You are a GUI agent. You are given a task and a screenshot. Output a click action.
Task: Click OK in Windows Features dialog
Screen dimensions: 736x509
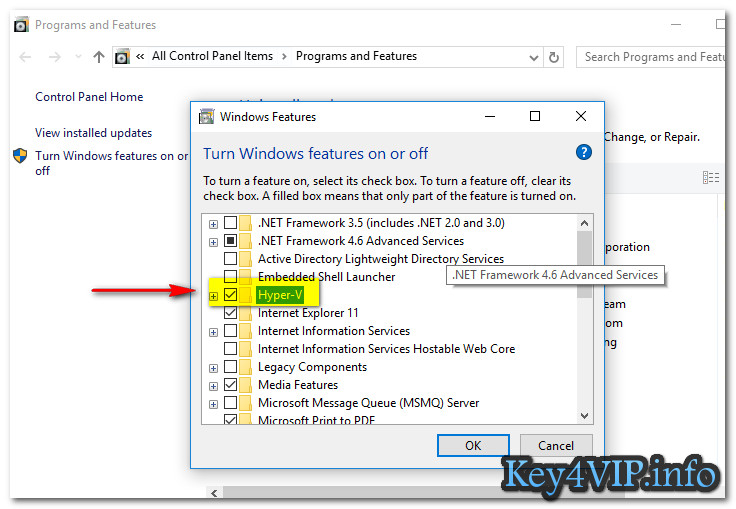pos(473,445)
